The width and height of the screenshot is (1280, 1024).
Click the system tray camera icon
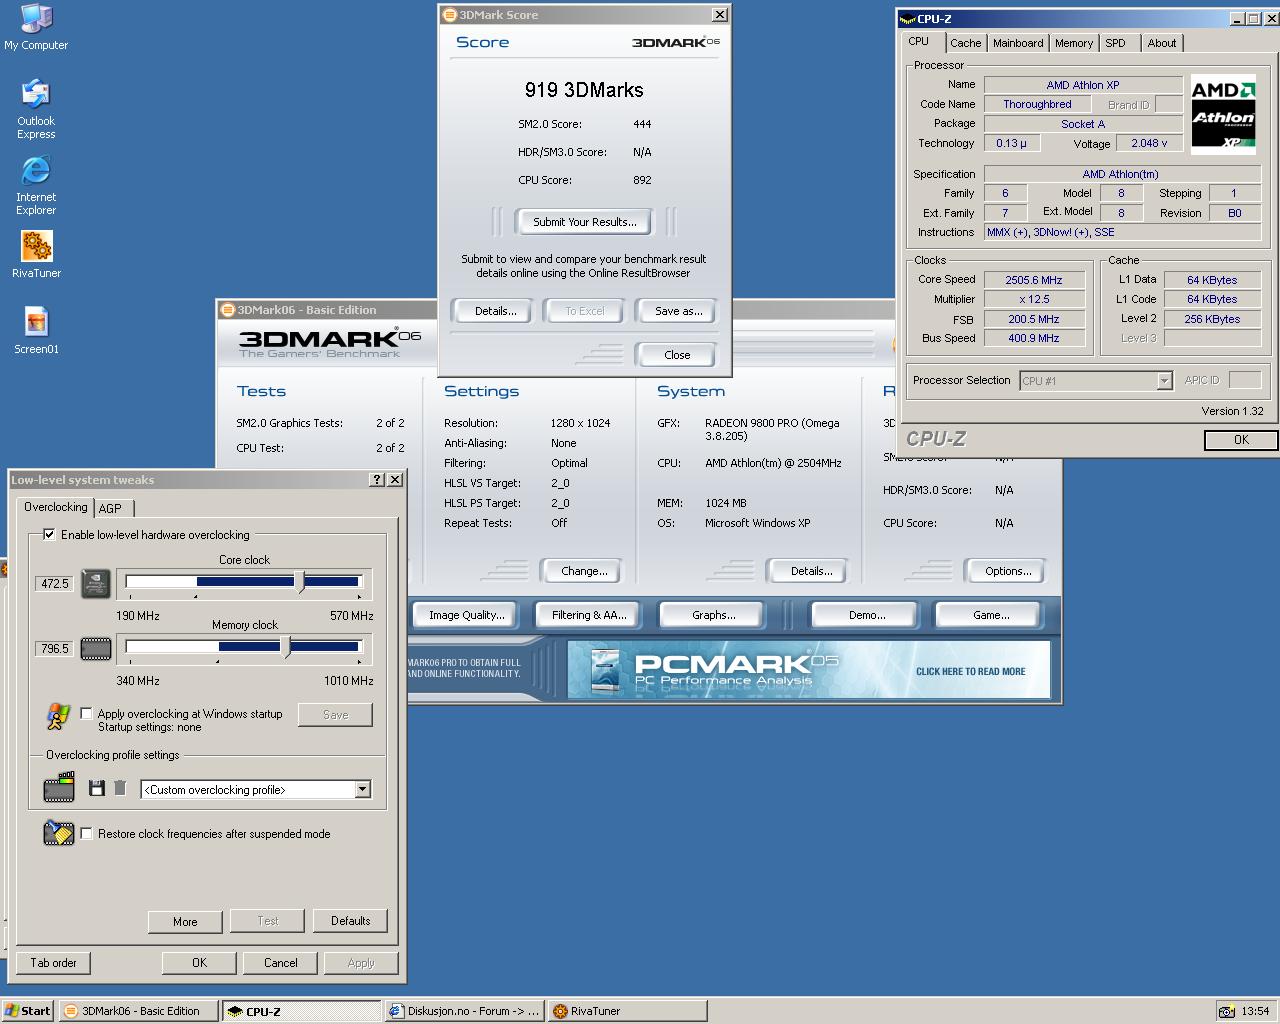(1226, 1011)
